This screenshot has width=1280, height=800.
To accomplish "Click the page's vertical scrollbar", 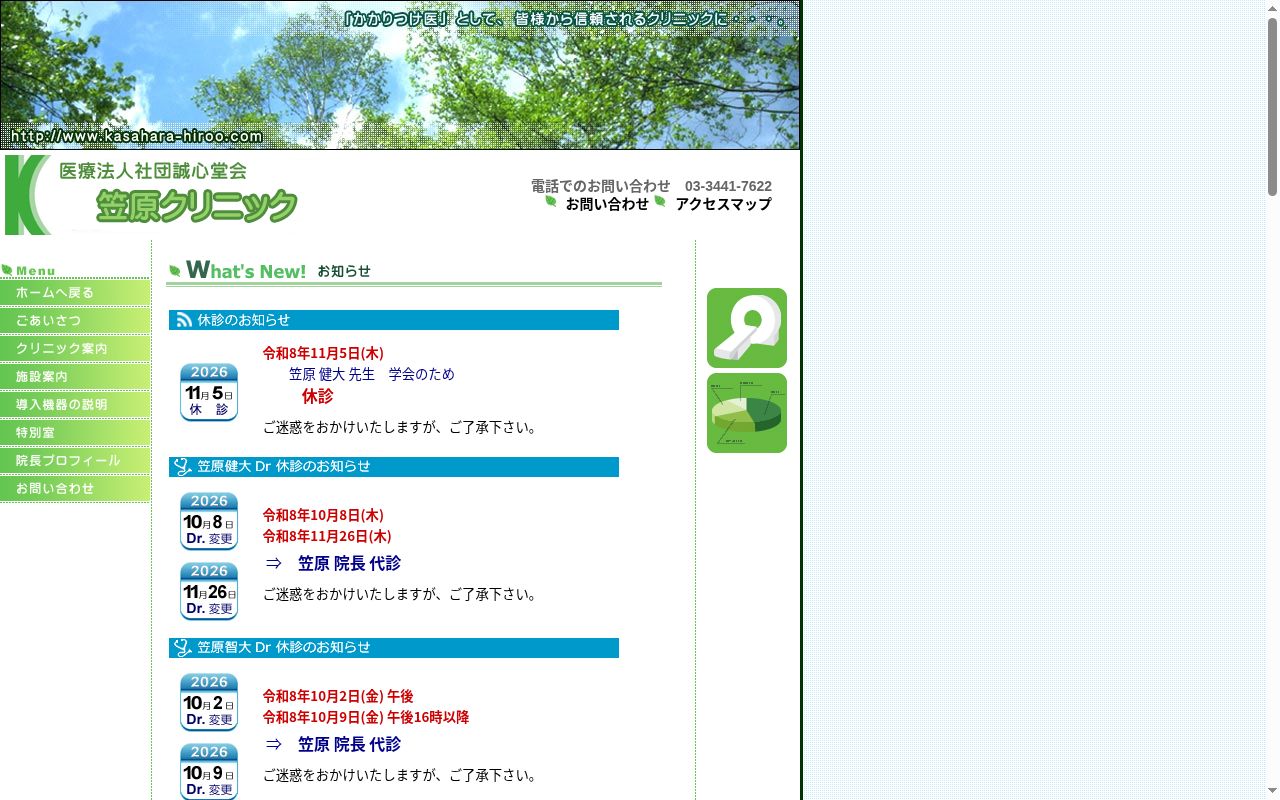I will [1273, 400].
